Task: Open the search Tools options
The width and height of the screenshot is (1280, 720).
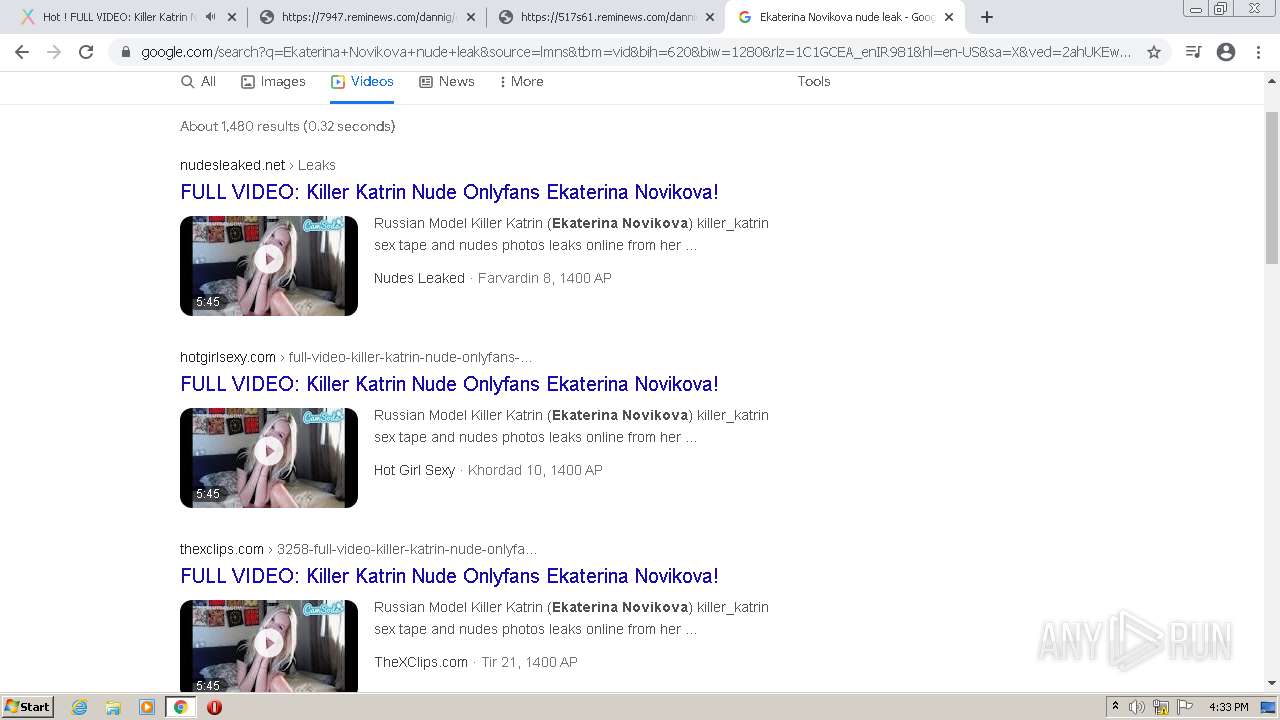Action: click(x=814, y=82)
